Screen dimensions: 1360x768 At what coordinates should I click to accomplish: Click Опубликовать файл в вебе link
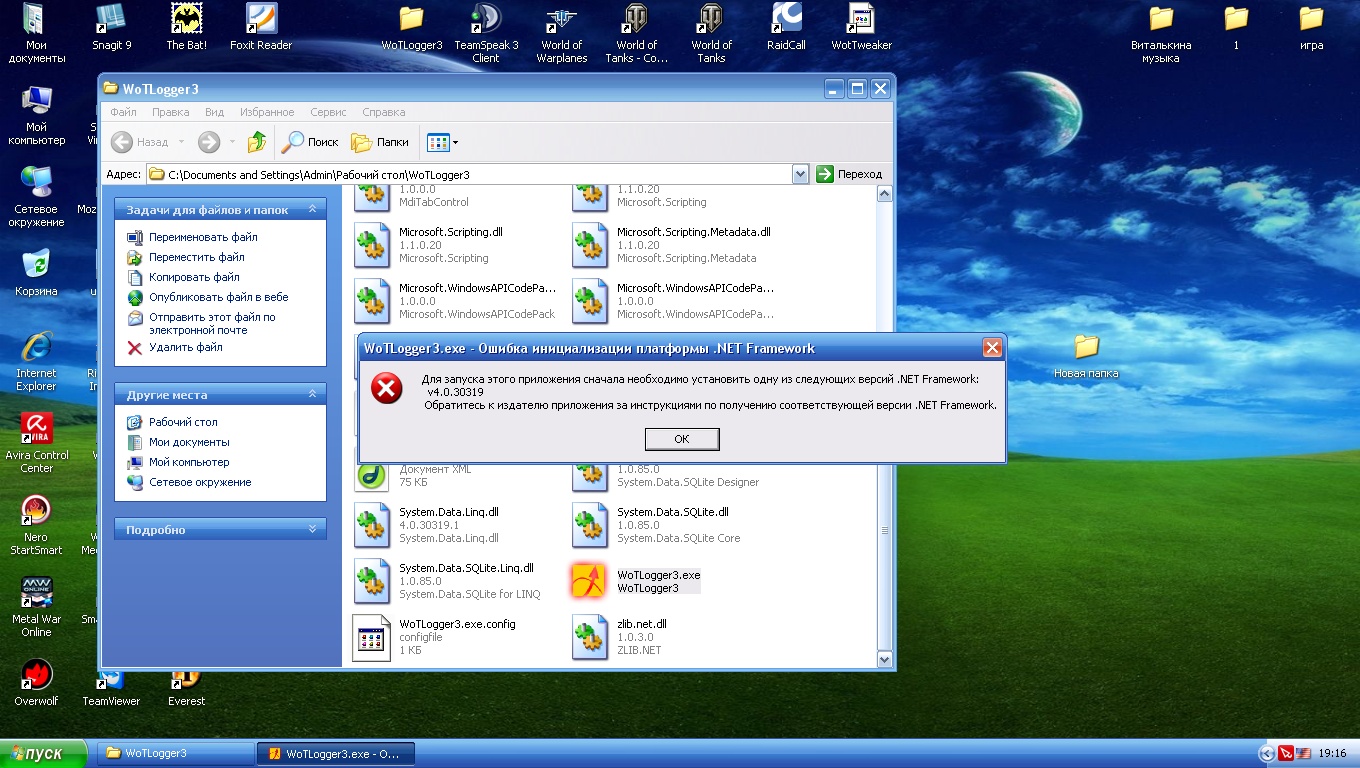point(218,297)
